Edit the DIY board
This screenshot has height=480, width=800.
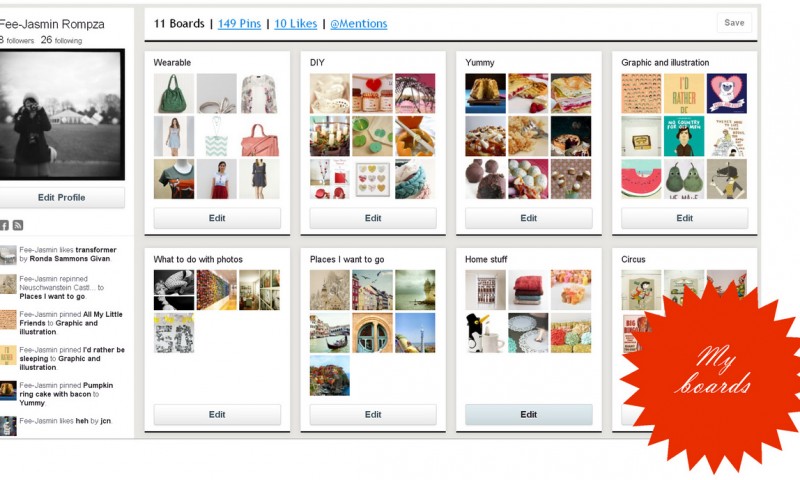[373, 218]
